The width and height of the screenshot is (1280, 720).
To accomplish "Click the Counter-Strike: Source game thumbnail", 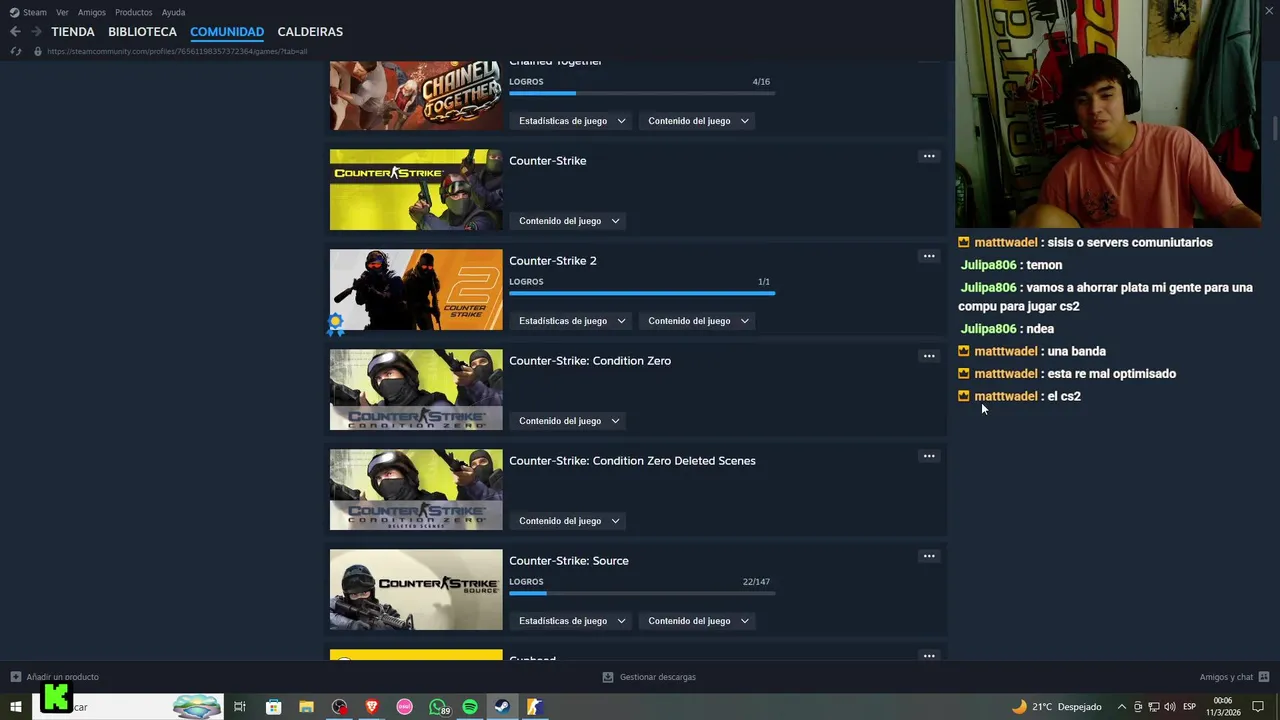I will (416, 590).
